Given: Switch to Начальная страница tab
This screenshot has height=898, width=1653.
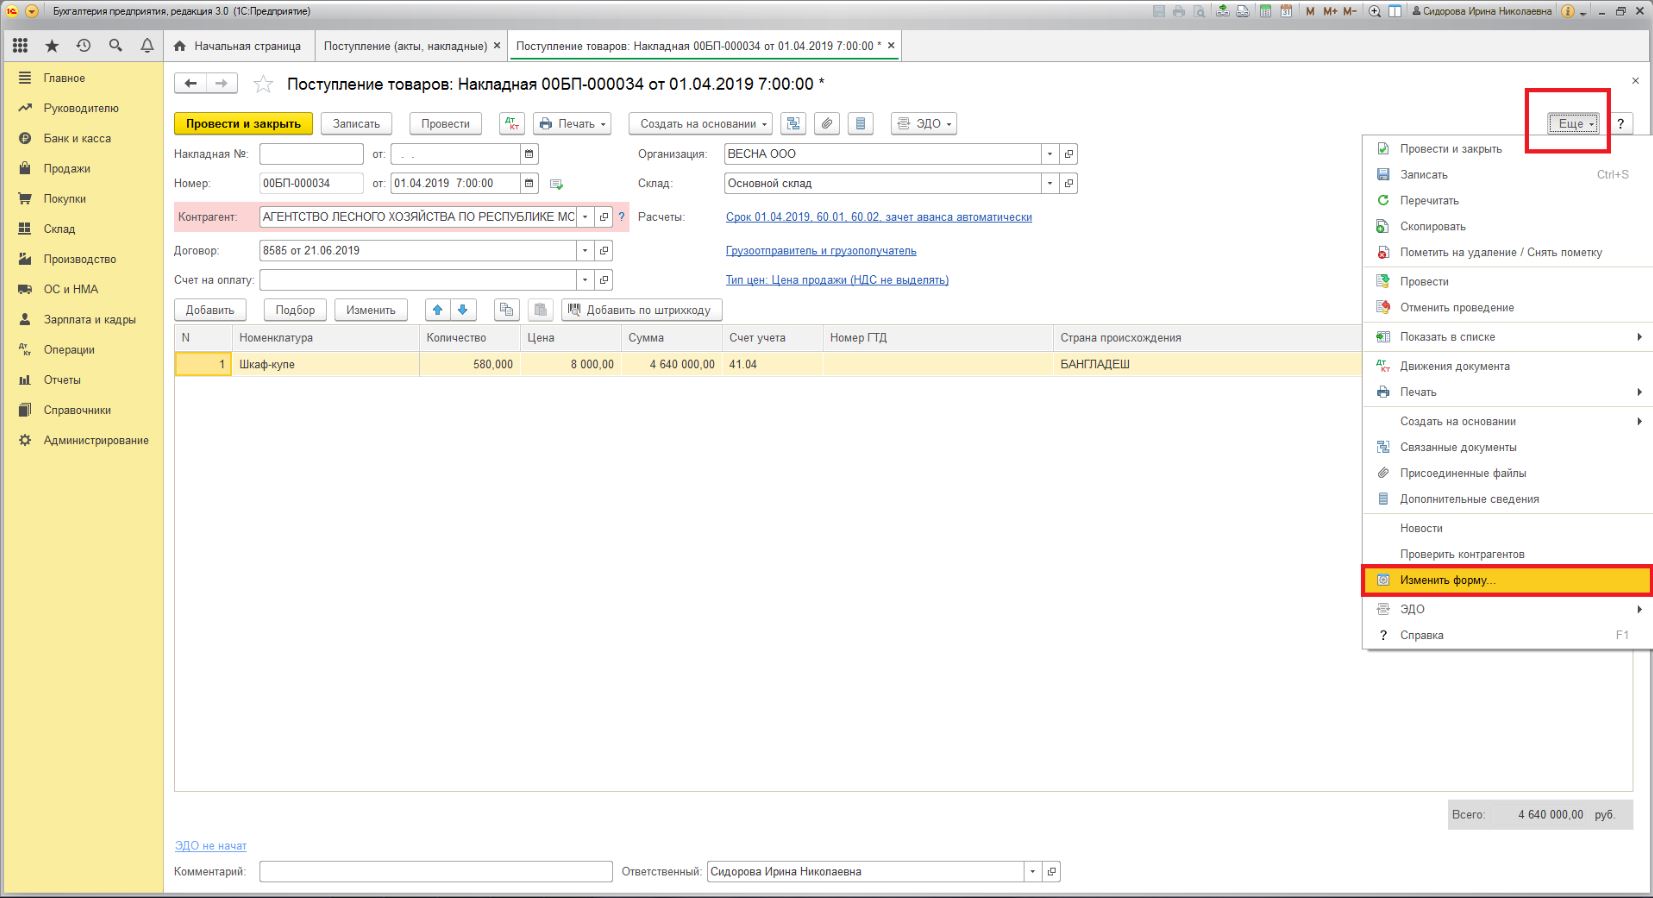Looking at the screenshot, I should click(238, 46).
